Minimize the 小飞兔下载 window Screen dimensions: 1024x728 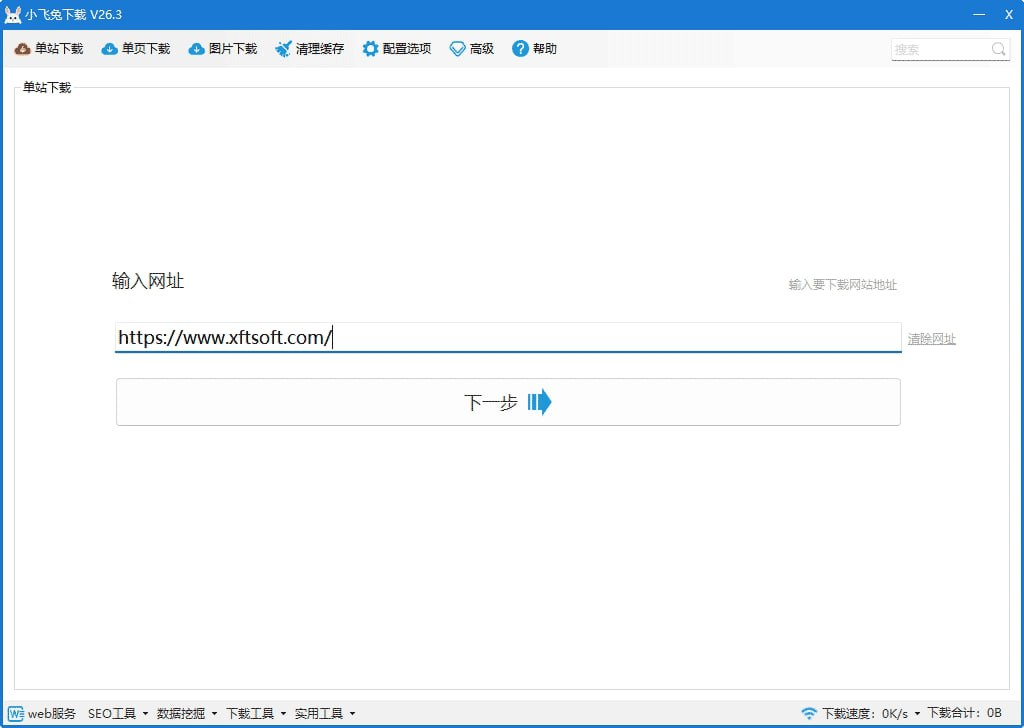[x=976, y=15]
